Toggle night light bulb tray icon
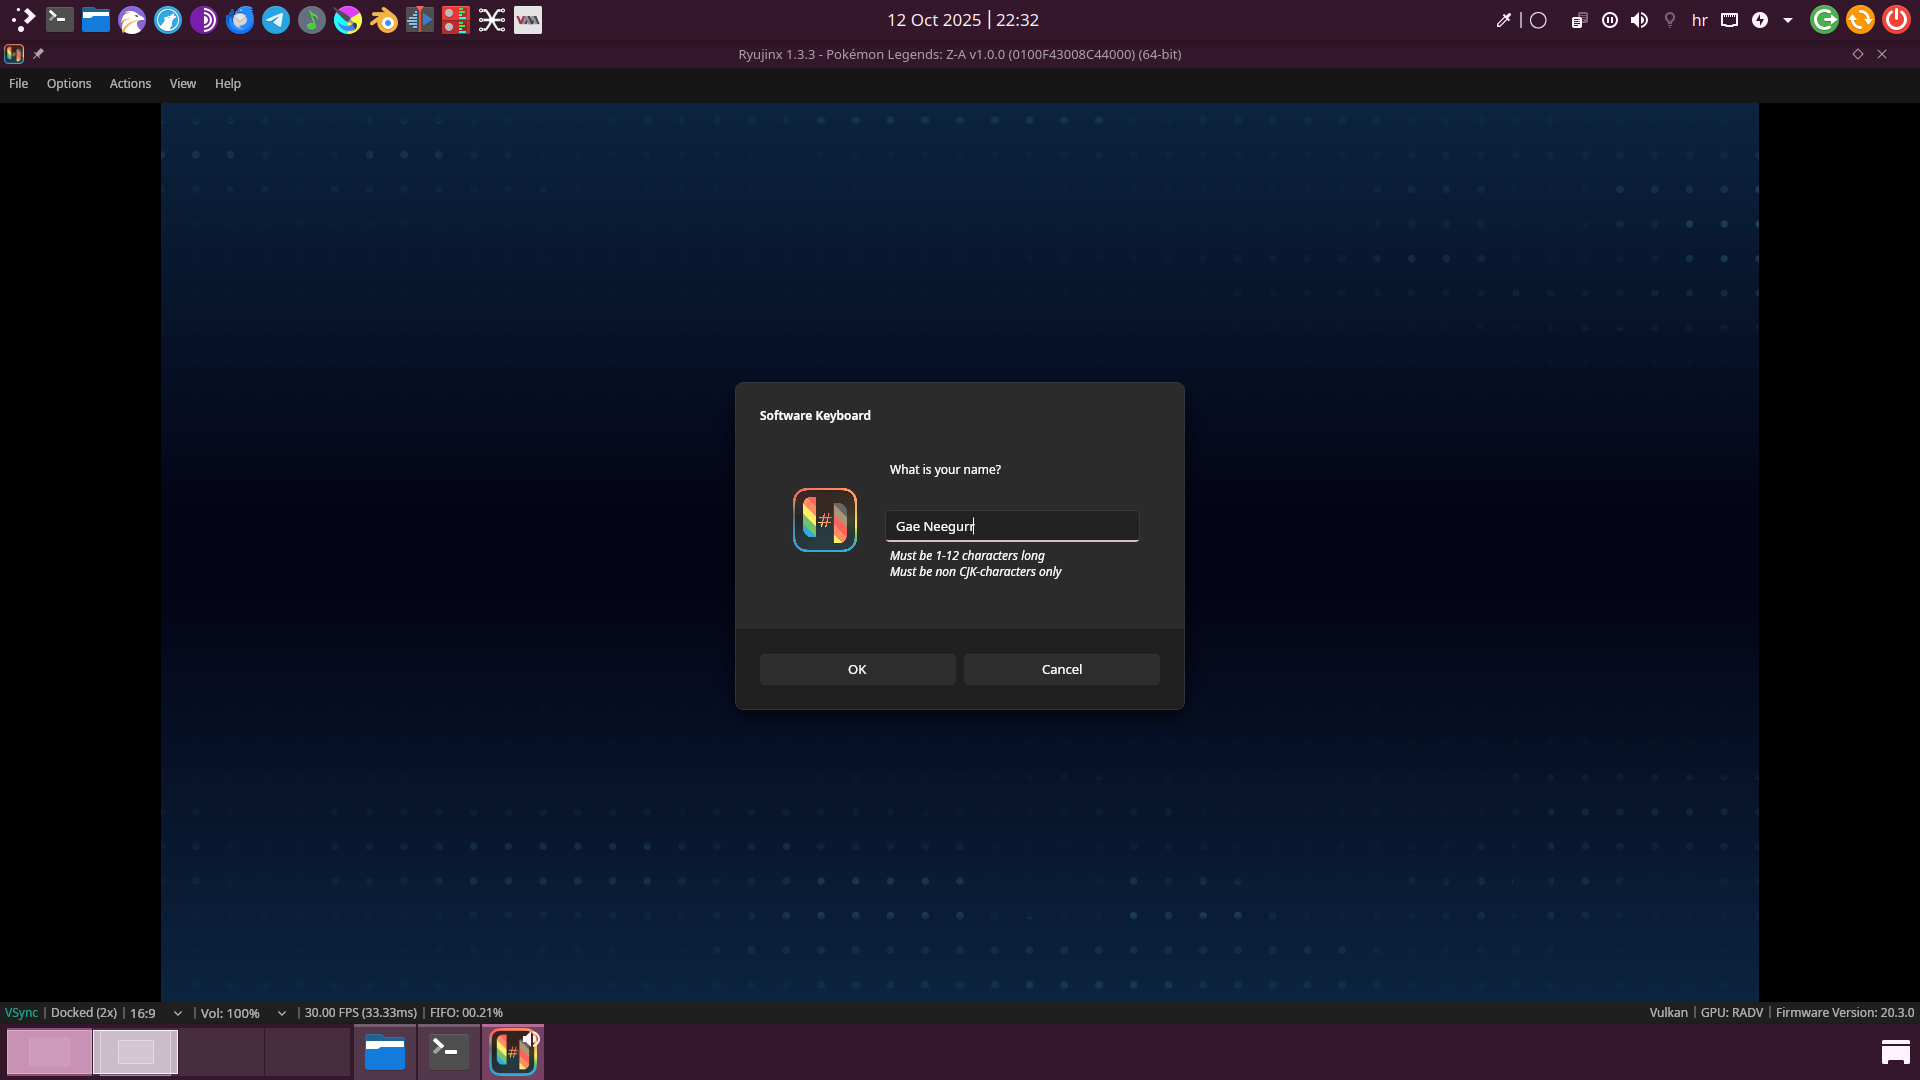 click(1669, 20)
